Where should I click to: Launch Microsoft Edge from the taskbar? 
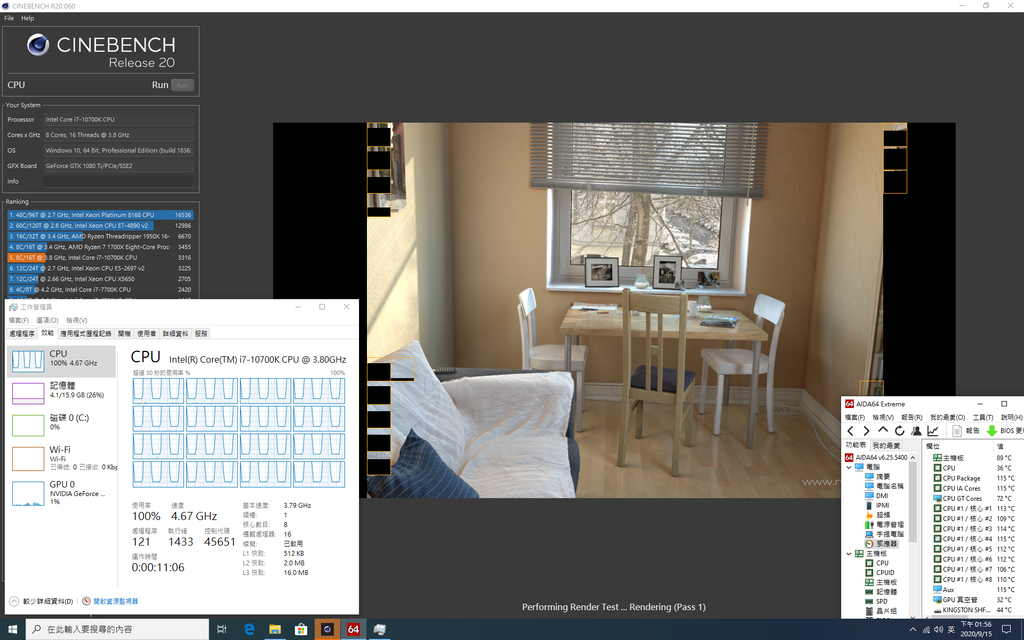[x=249, y=629]
